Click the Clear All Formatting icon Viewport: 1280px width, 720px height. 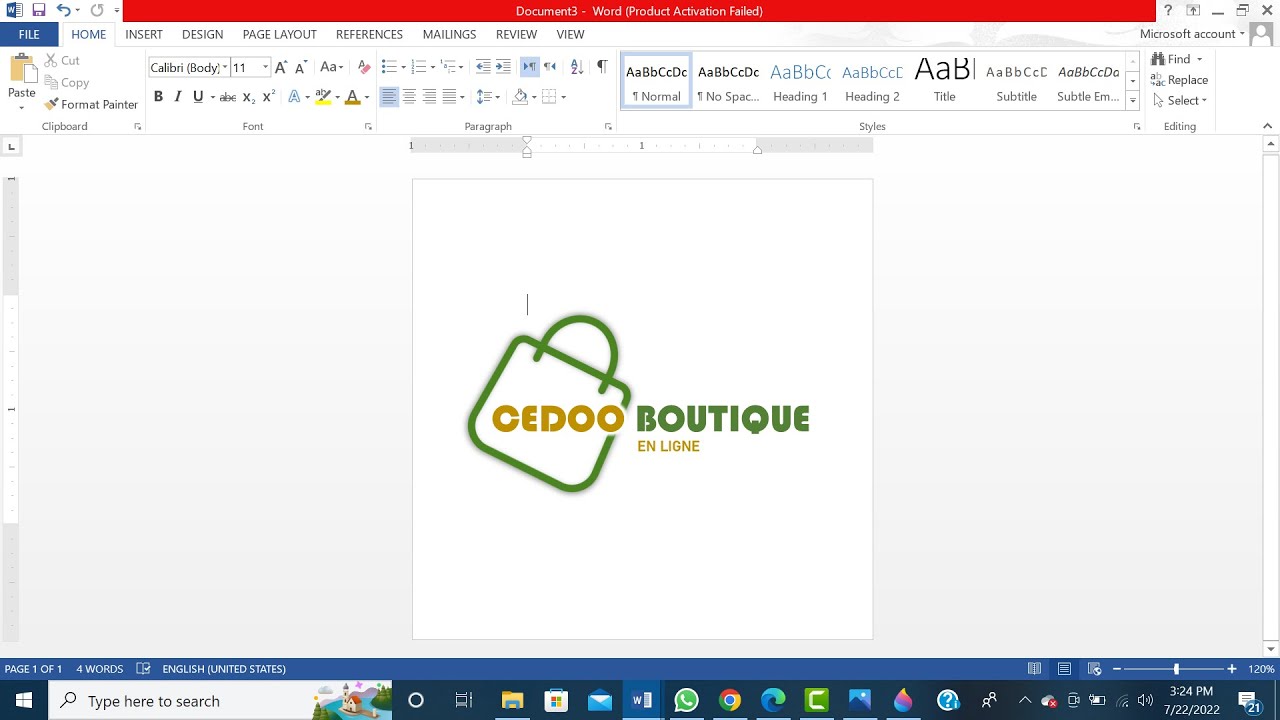(364, 67)
